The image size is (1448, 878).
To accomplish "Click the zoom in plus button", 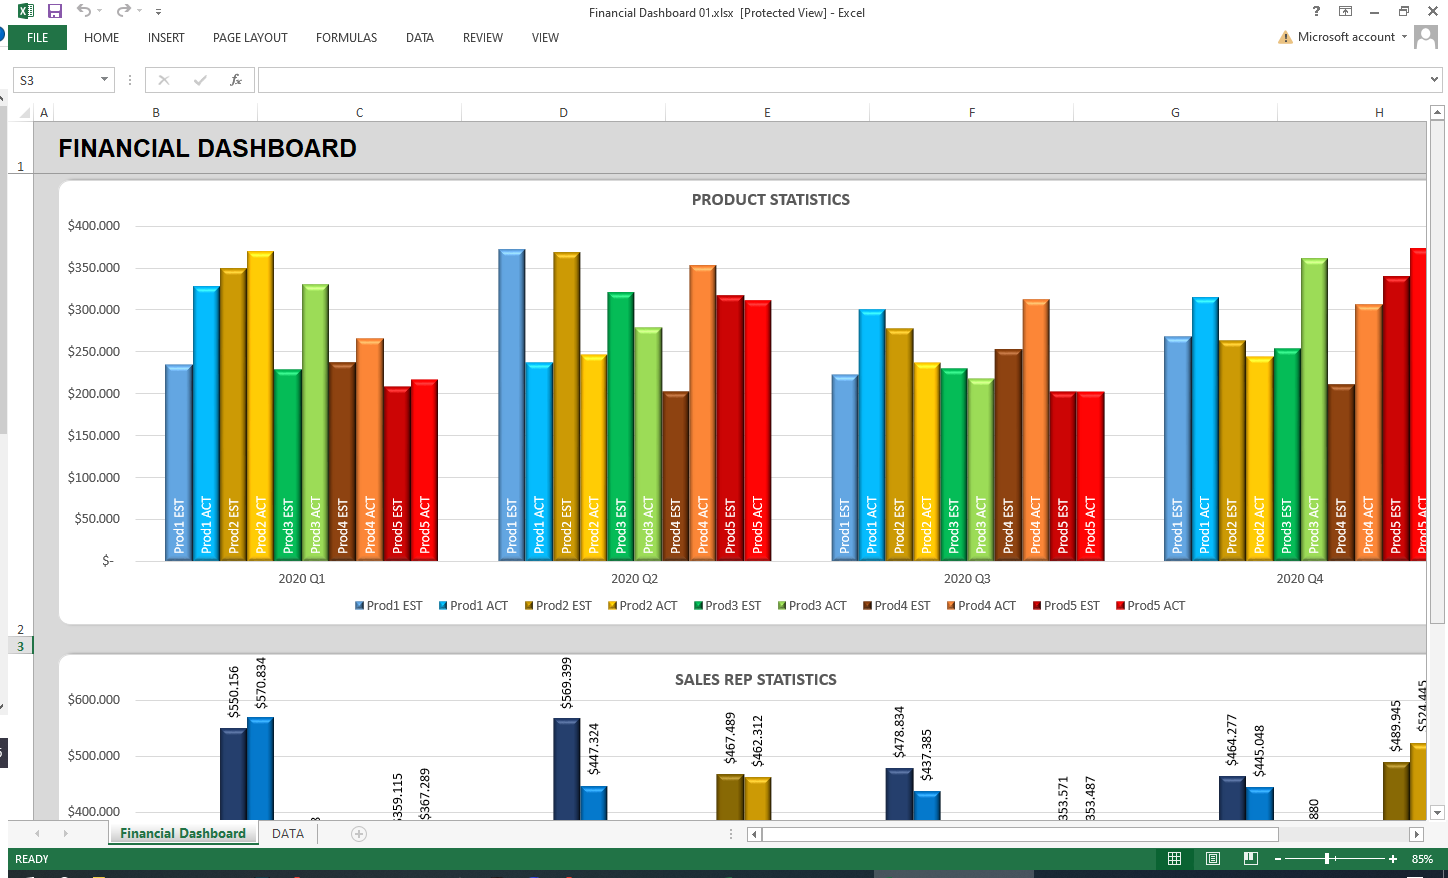I will click(x=1393, y=859).
